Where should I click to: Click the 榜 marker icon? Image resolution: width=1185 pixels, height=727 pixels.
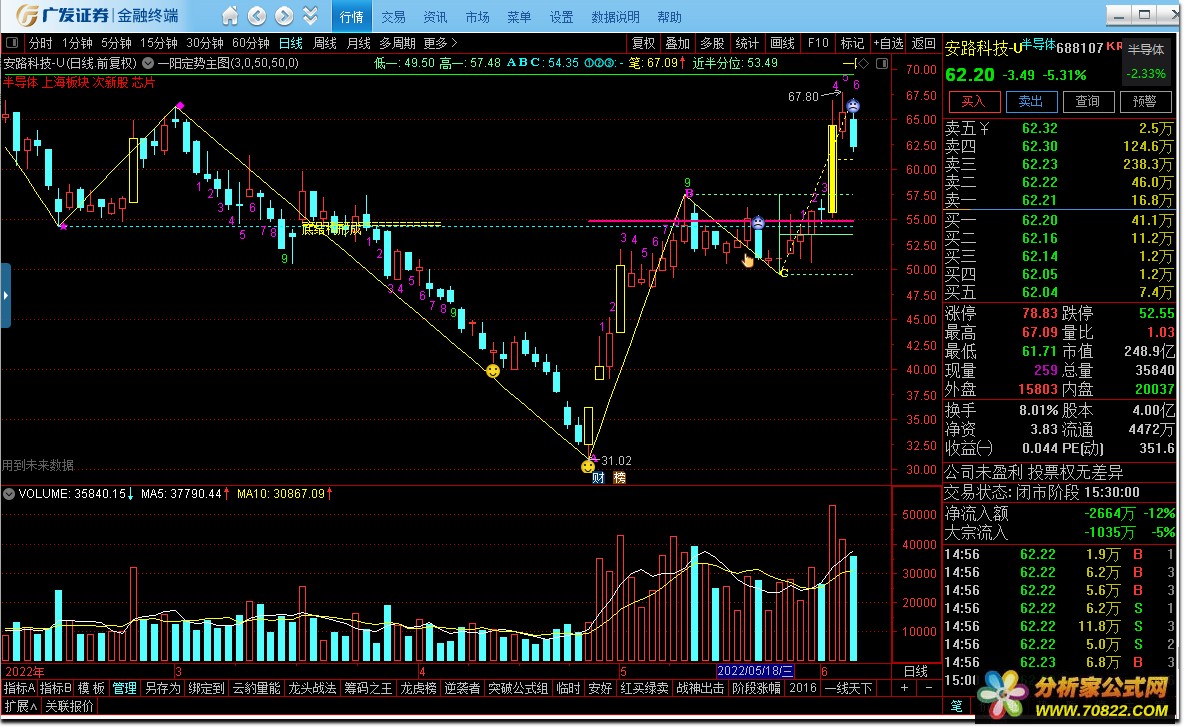tap(620, 478)
